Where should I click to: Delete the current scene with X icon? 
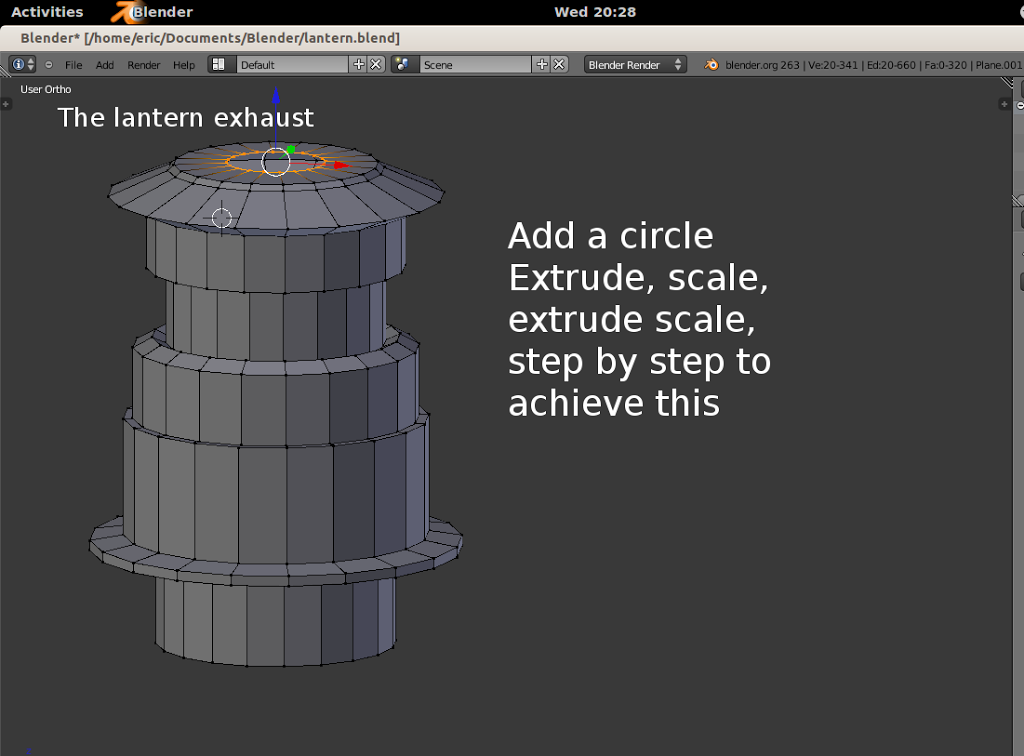click(559, 64)
